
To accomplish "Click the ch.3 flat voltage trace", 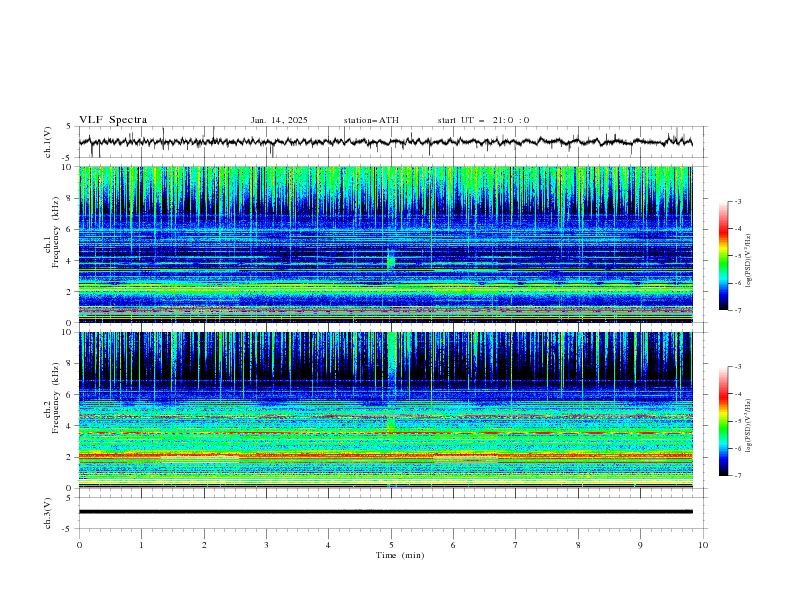I will 385,512.
